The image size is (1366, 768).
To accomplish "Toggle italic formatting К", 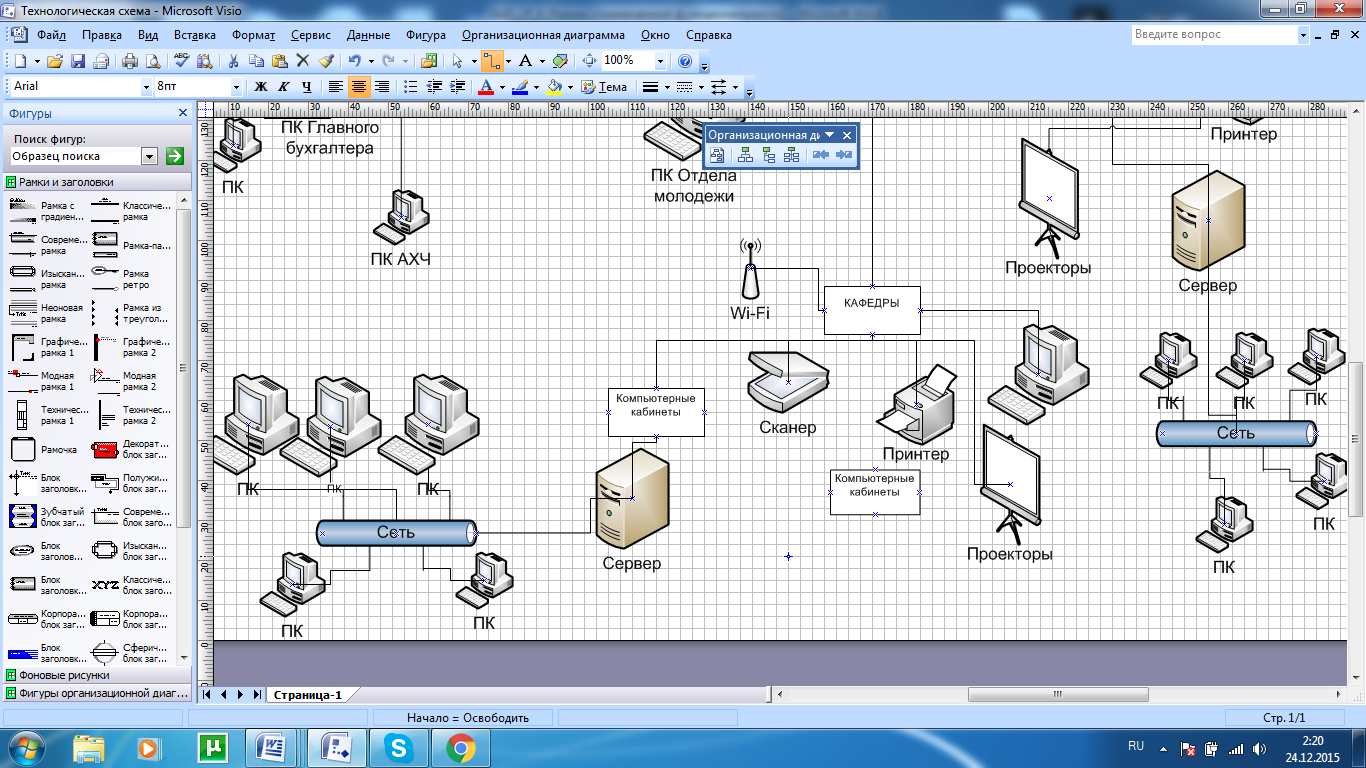I will 284,87.
